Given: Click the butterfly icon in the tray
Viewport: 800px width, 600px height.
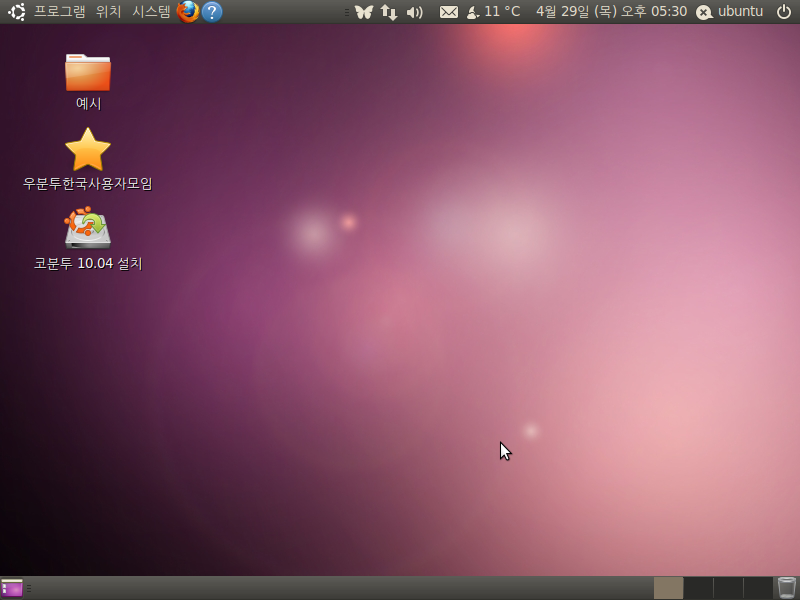Looking at the screenshot, I should pyautogui.click(x=364, y=12).
